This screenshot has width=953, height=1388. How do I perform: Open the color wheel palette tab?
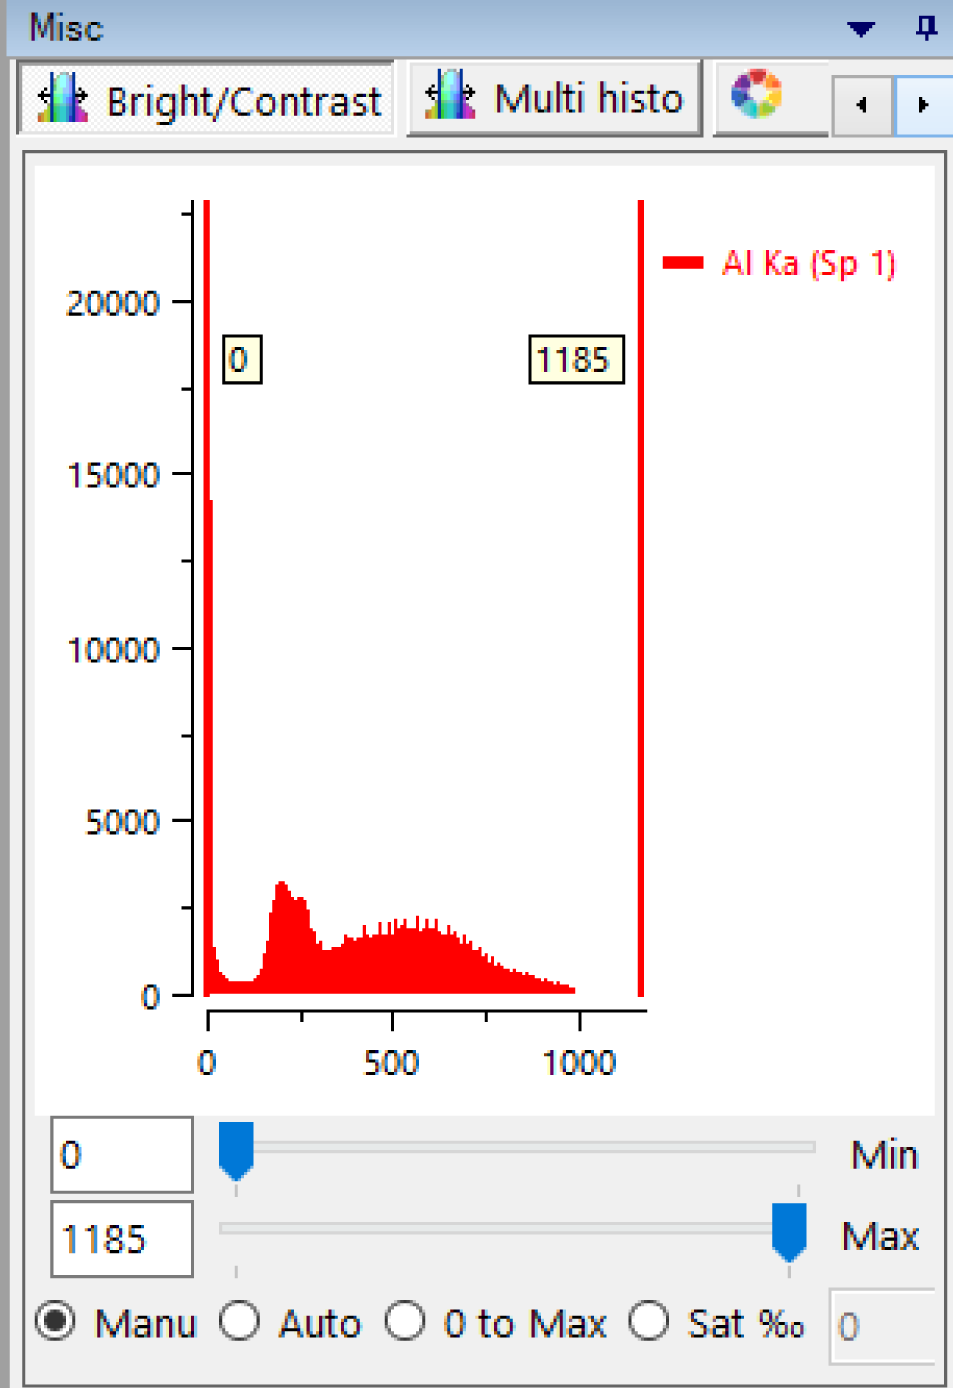click(x=757, y=97)
